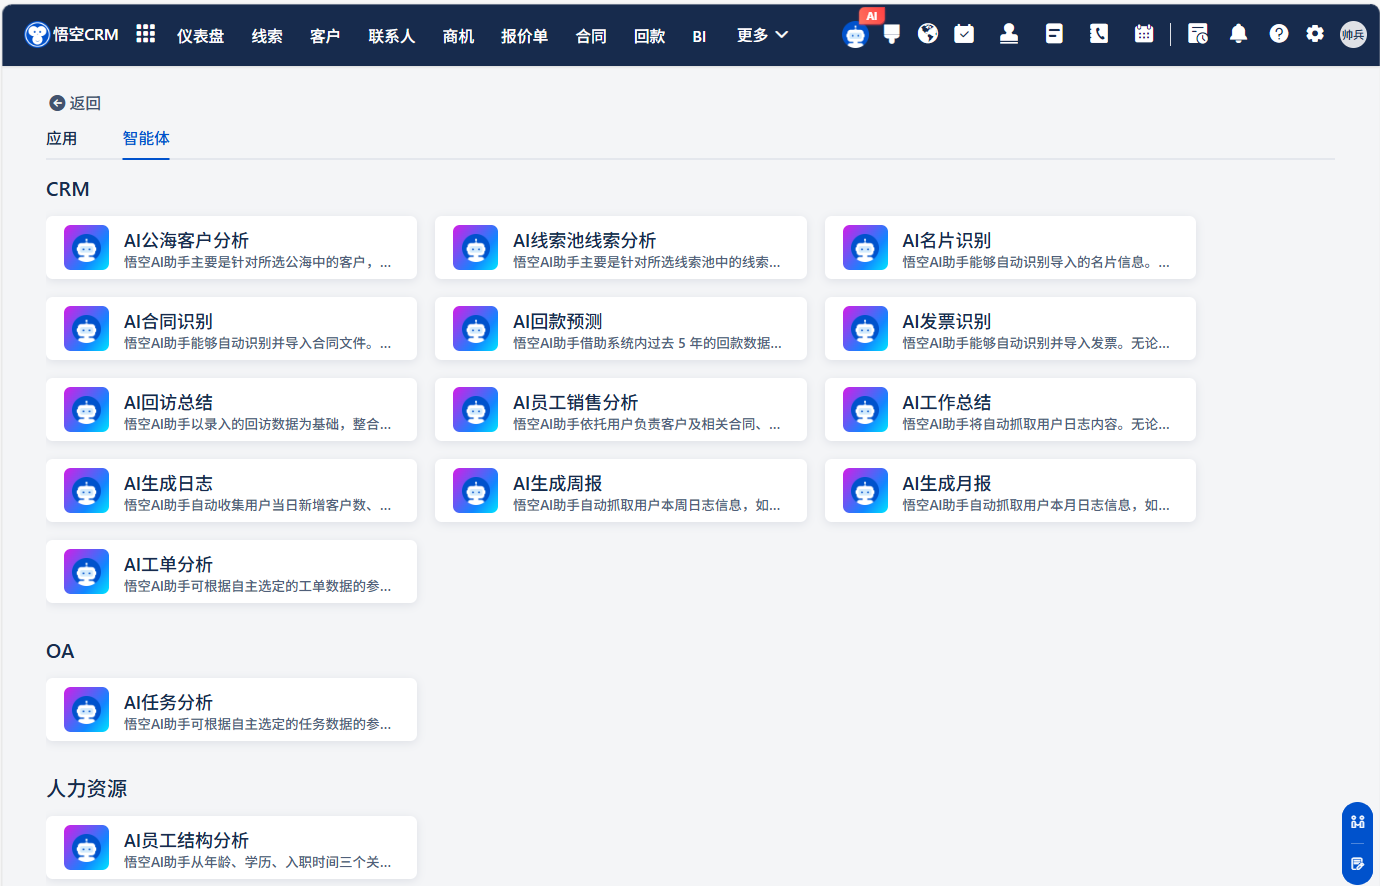Open AI生成月报 card title

[947, 483]
